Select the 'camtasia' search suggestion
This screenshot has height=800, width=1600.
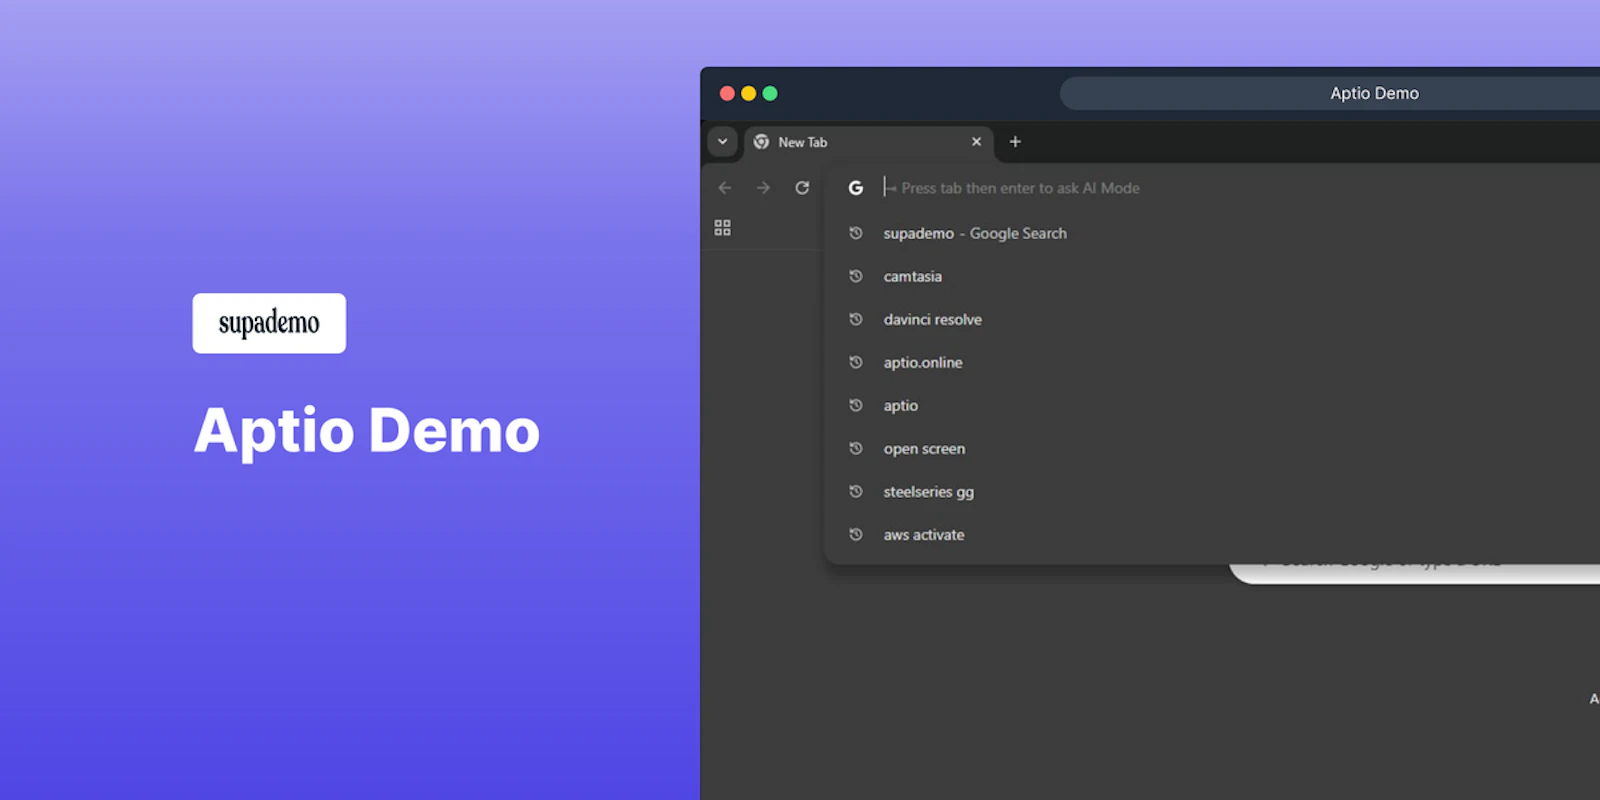[x=1212, y=276]
